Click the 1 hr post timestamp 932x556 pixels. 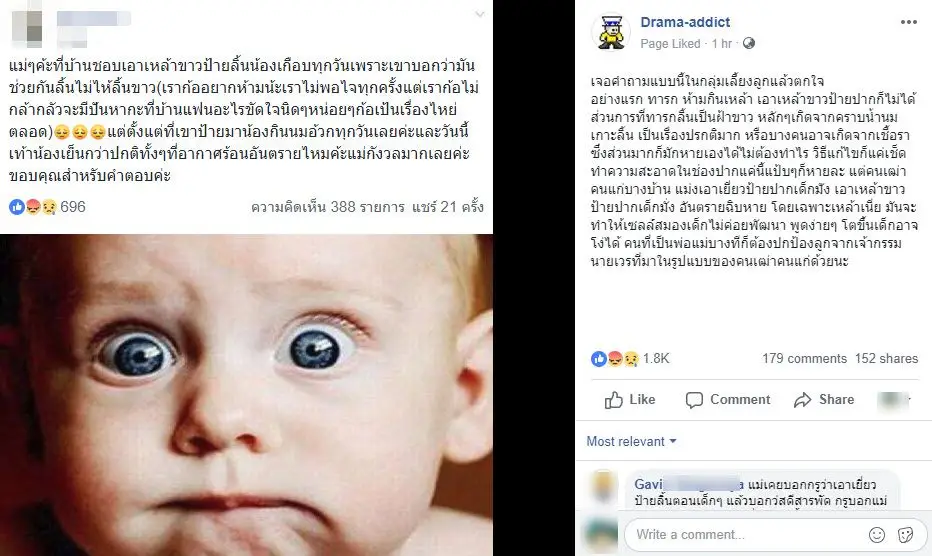point(722,43)
